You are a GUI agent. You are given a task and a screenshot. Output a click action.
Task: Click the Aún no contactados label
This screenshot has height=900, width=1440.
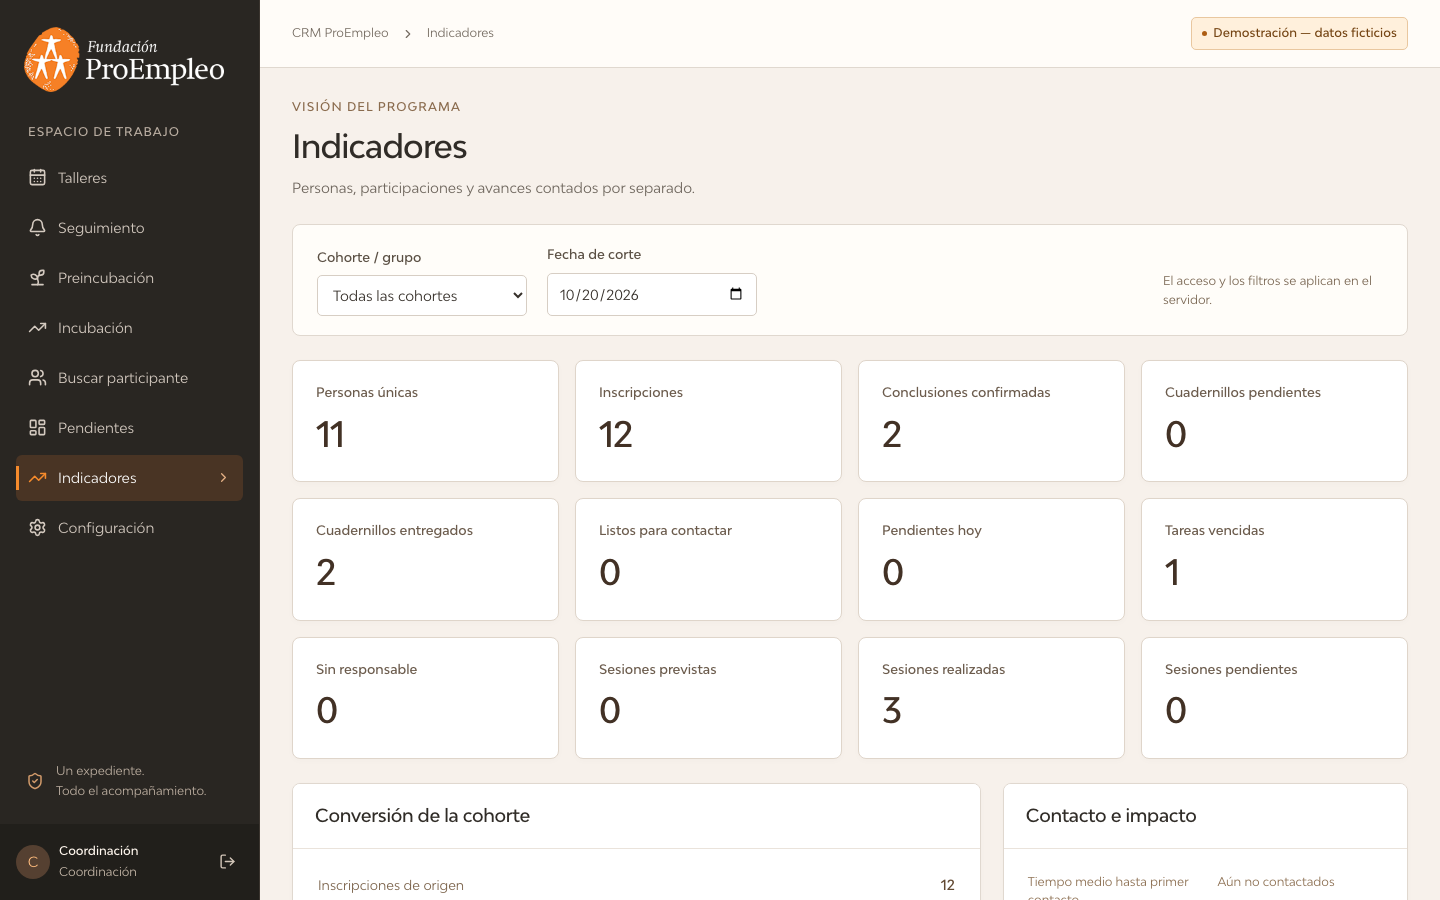click(1276, 882)
